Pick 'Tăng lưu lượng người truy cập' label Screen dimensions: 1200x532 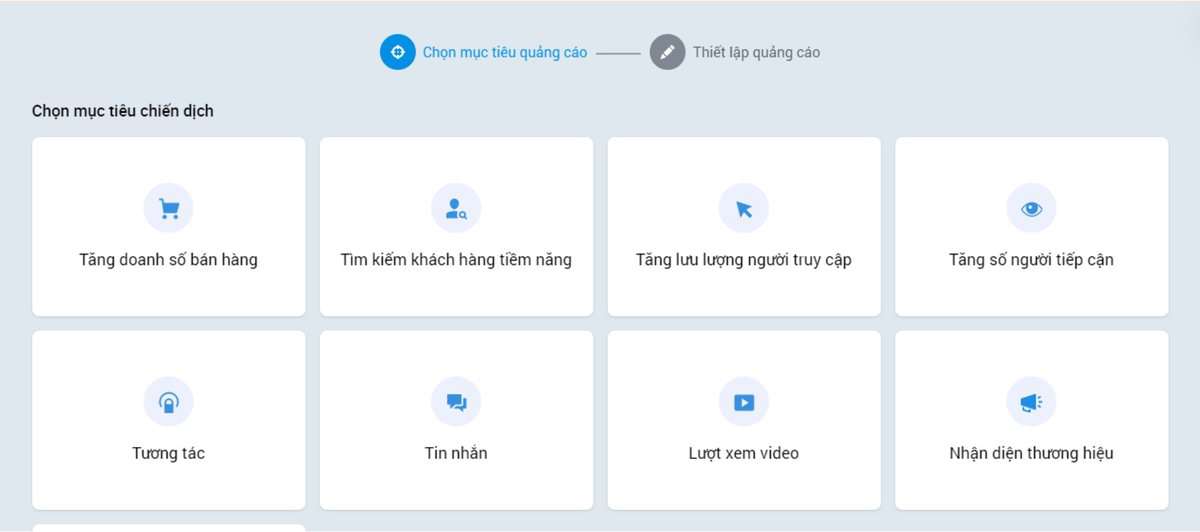[744, 260]
